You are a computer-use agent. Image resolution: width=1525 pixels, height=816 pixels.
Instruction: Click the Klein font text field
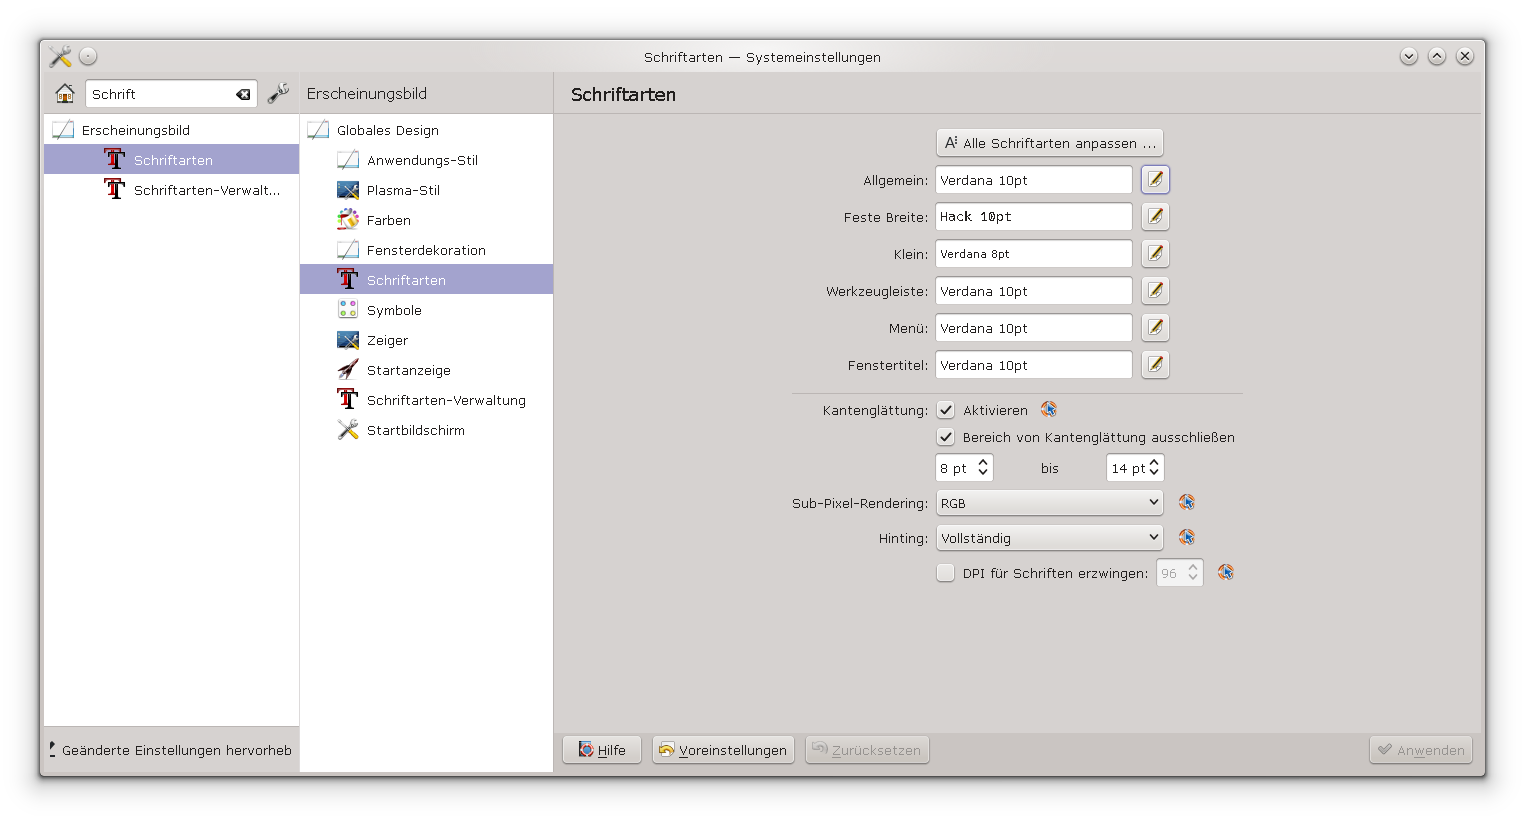(x=1033, y=254)
